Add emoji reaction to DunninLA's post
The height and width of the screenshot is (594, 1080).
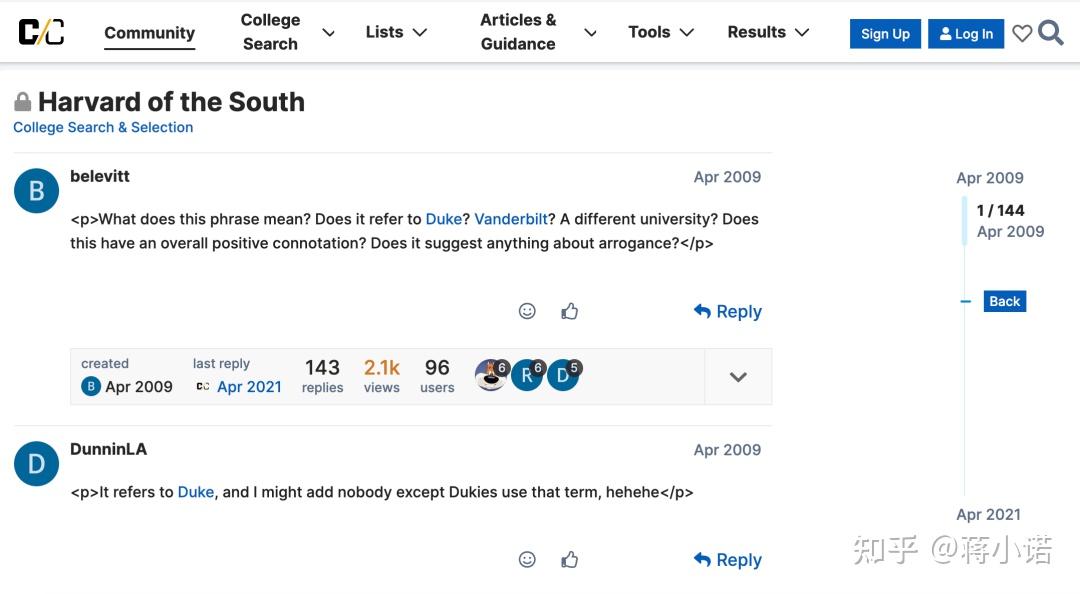click(x=527, y=560)
